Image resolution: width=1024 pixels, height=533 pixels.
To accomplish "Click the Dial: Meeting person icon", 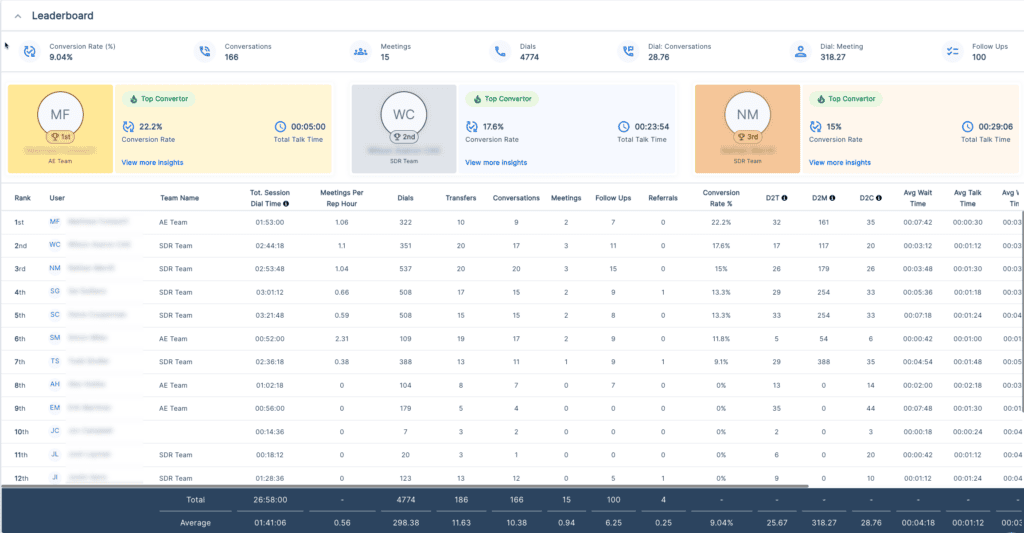I will (x=800, y=52).
